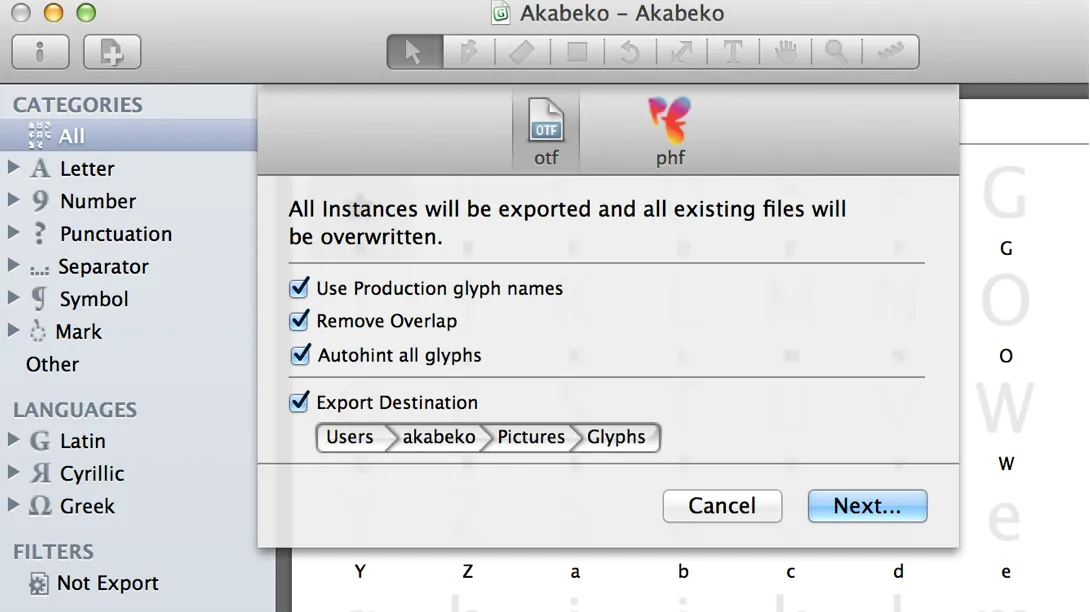1090x612 pixels.
Task: Click the Pictures folder in export path
Action: tap(530, 437)
